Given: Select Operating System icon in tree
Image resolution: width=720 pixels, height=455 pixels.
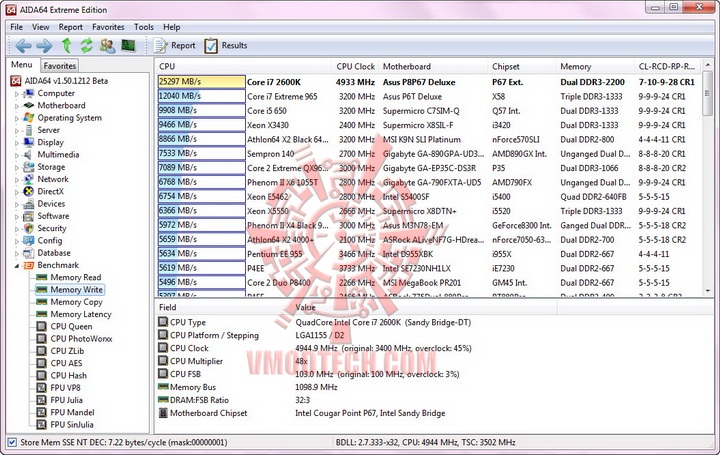Looking at the screenshot, I should 29,118.
